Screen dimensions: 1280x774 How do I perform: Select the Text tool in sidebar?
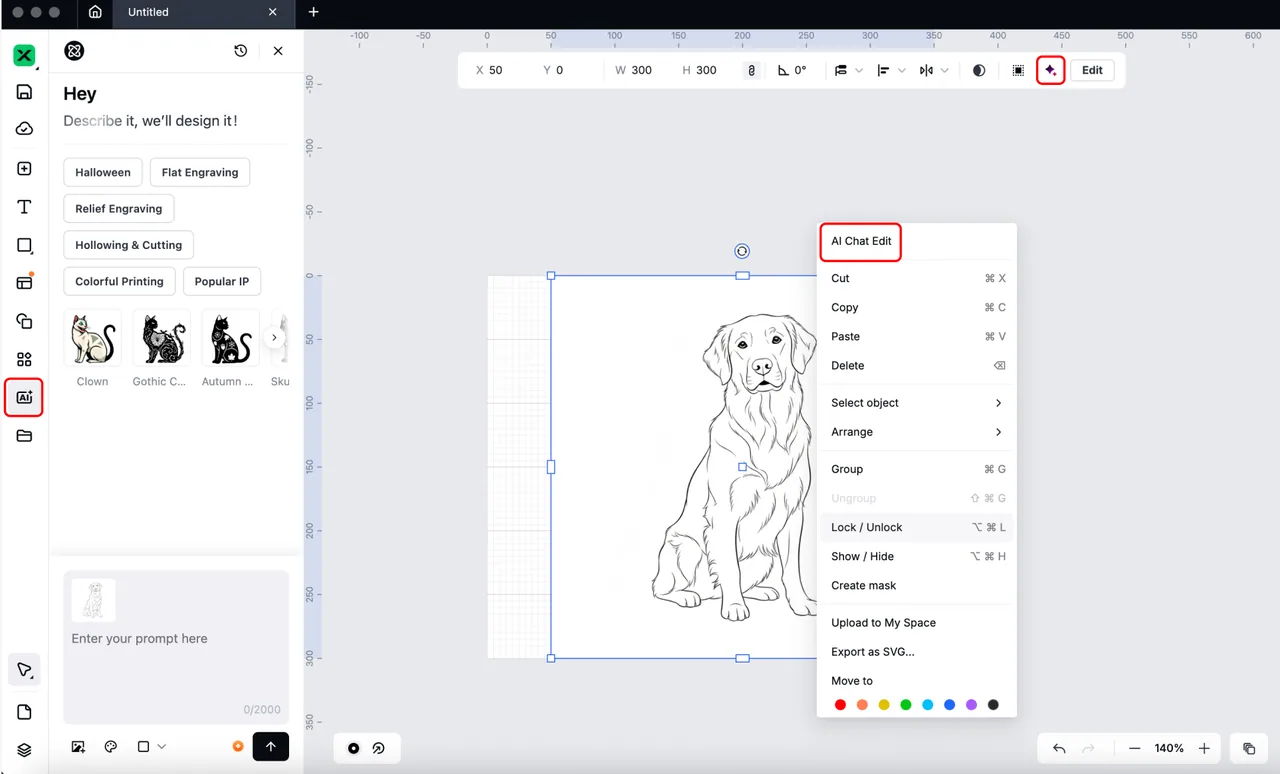(x=25, y=207)
